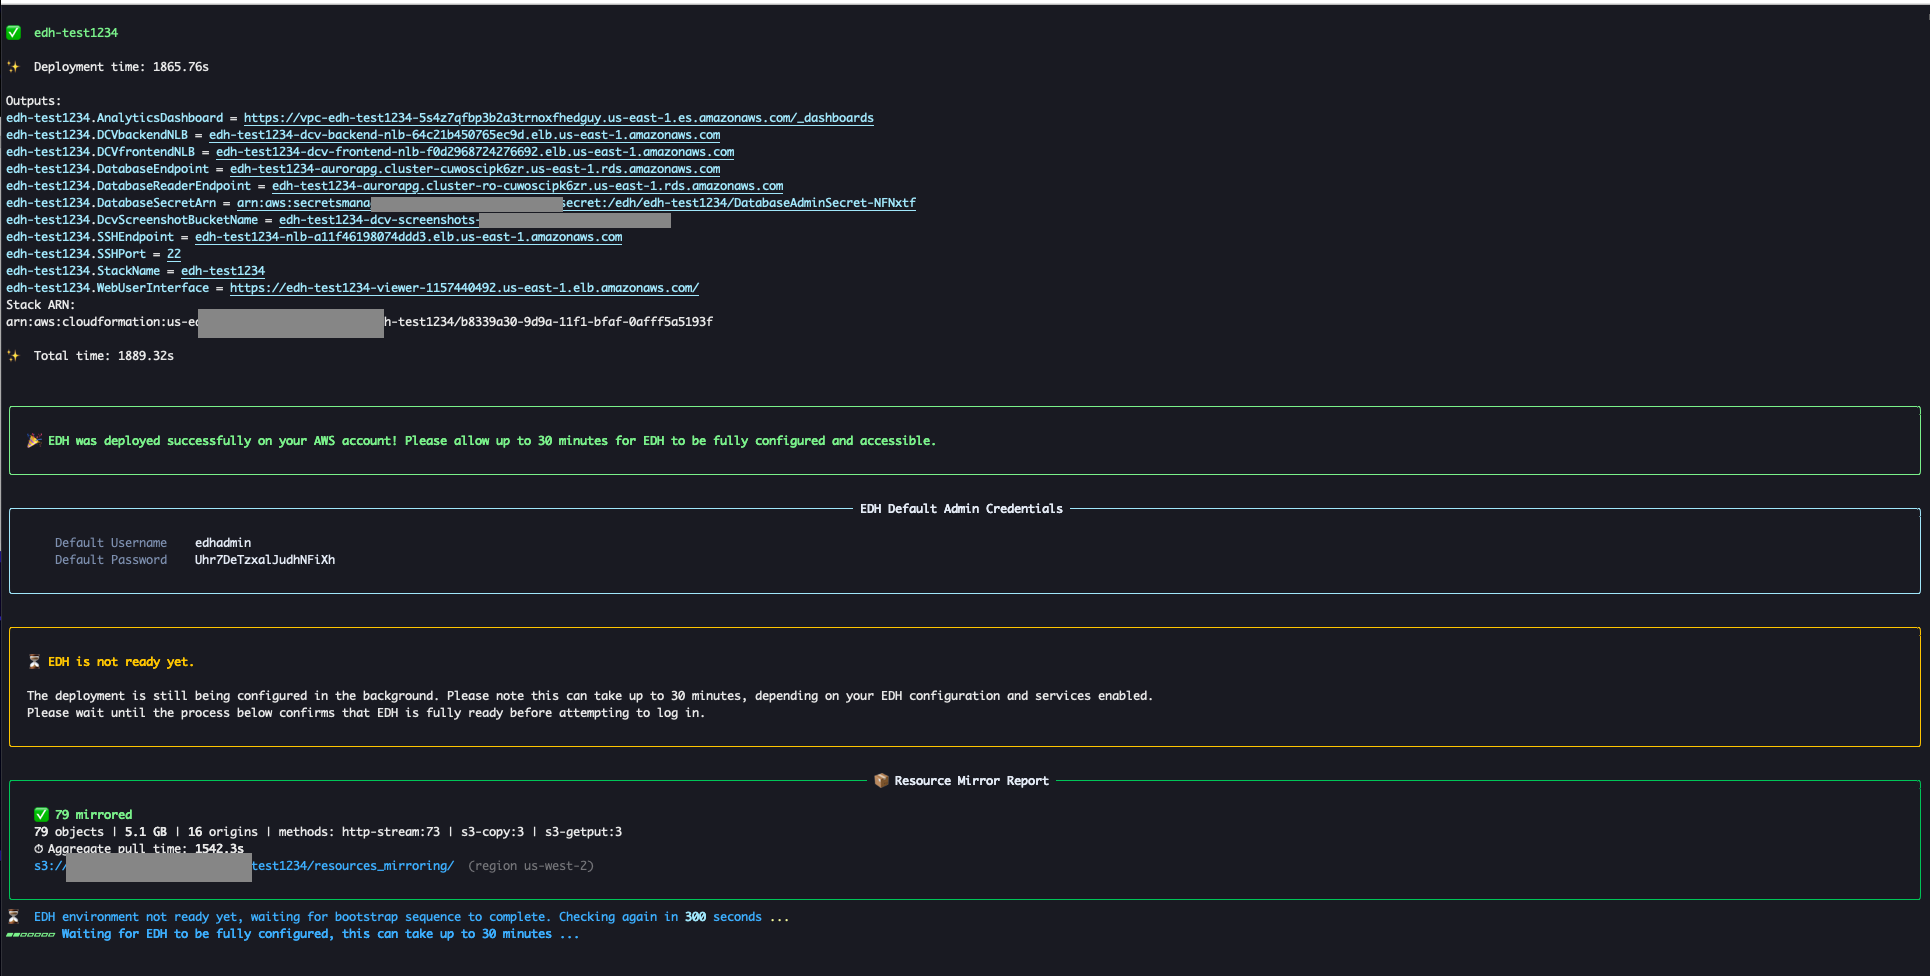1930x976 pixels.
Task: Click the green checkmark beside '79 mirrored'
Action: coord(41,815)
